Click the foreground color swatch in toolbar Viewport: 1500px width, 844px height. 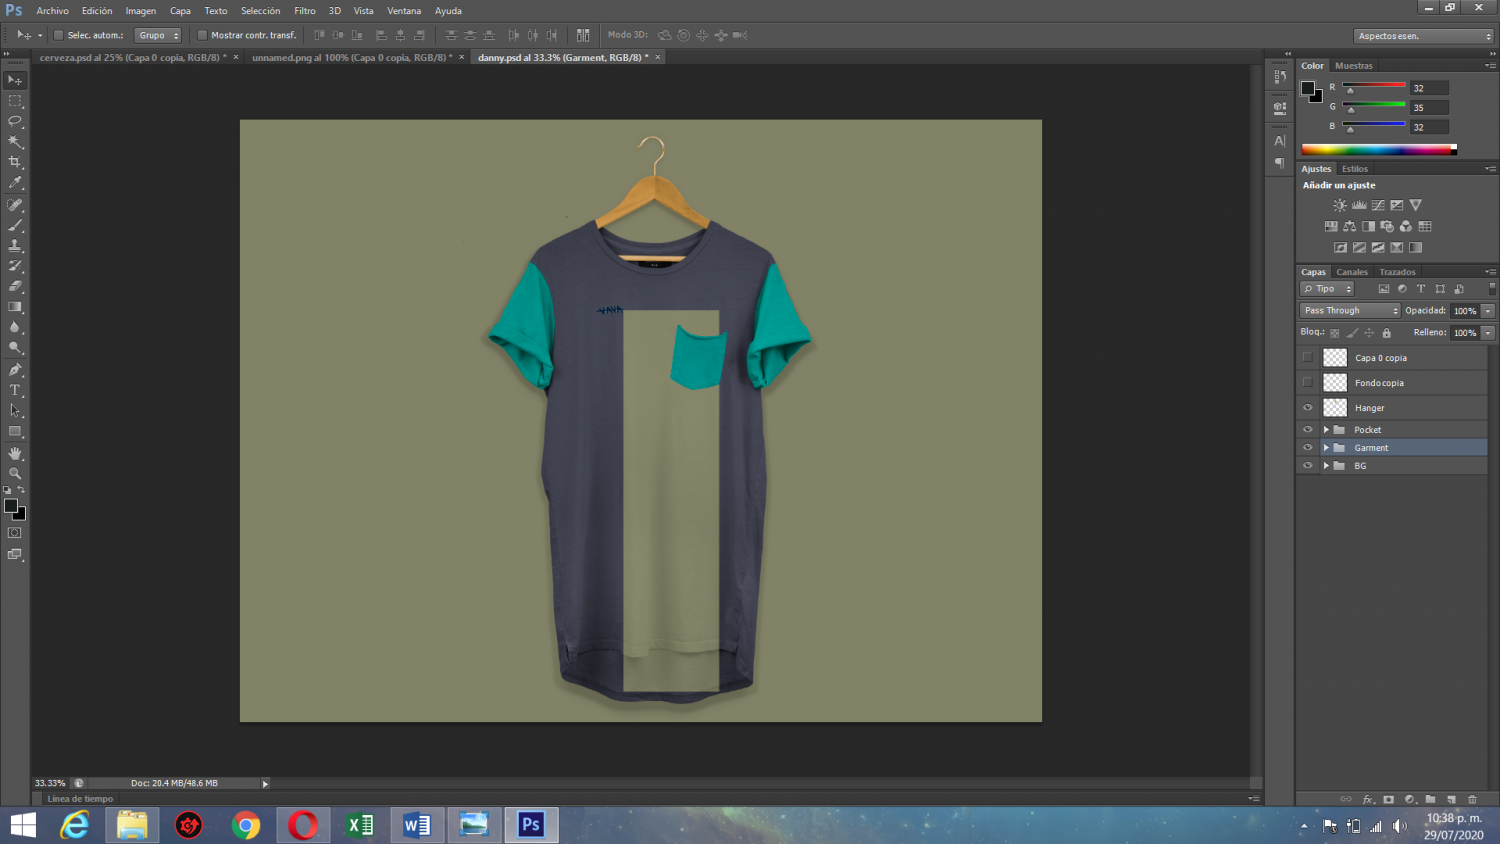11,506
